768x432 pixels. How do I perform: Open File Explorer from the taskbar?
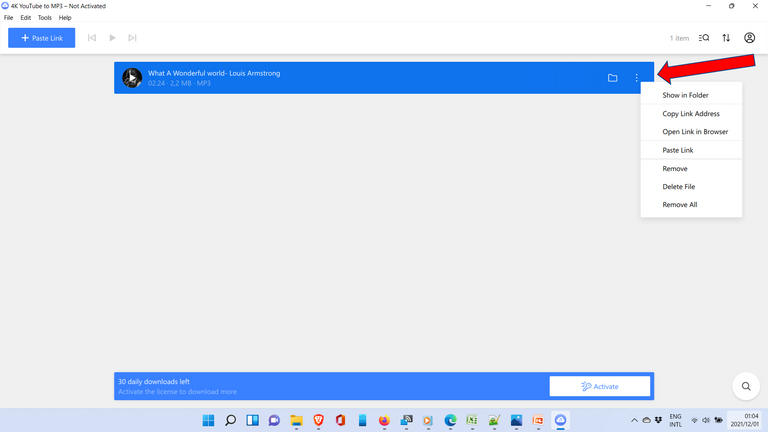(296, 420)
